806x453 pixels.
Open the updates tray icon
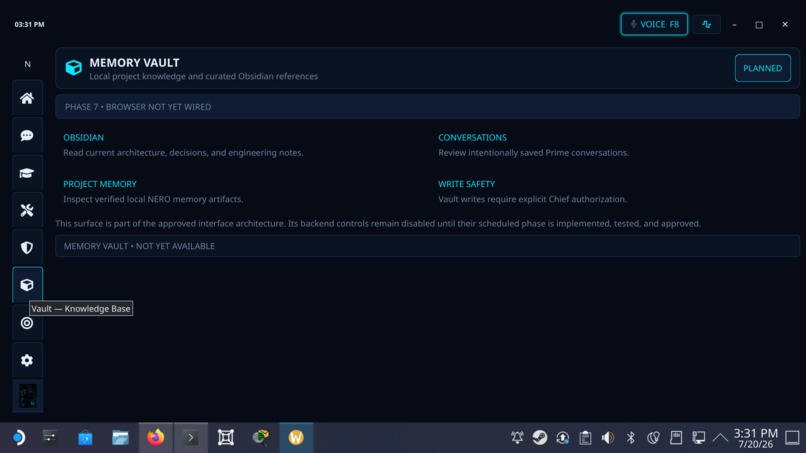pyautogui.click(x=562, y=438)
